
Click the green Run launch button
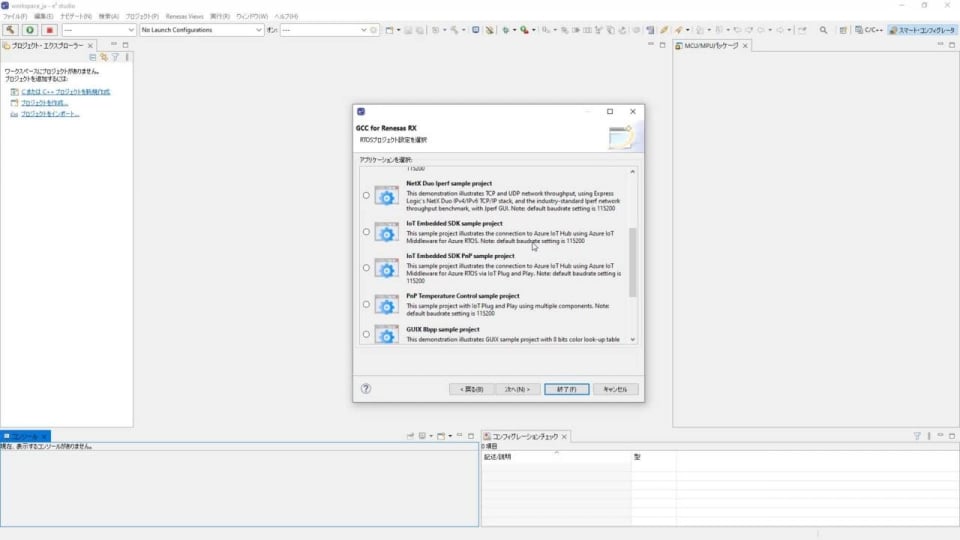[29, 30]
